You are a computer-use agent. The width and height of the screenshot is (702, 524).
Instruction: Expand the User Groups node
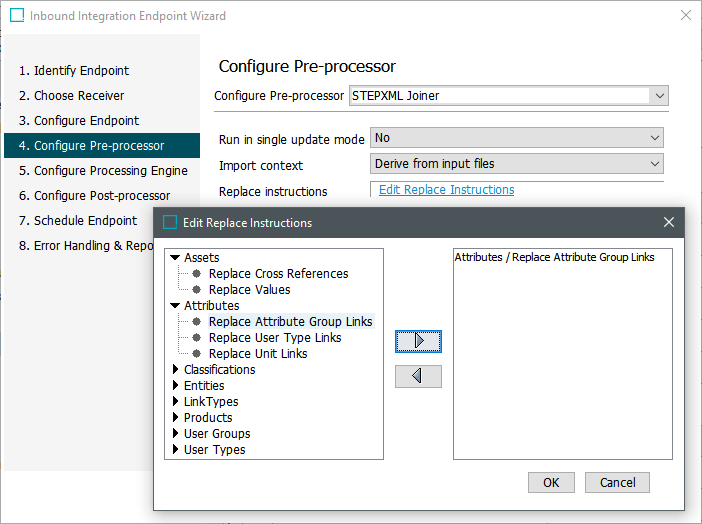coord(176,434)
